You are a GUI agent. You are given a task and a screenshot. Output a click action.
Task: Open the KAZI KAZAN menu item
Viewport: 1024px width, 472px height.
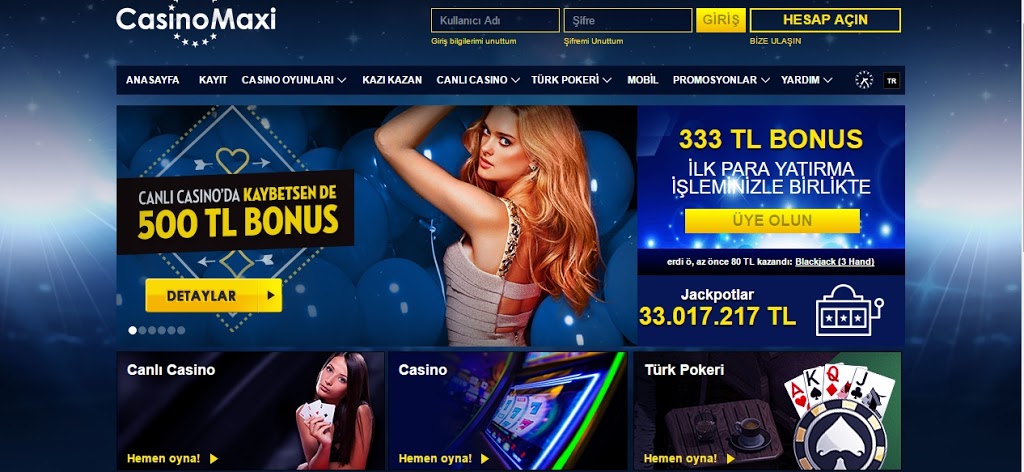(392, 80)
